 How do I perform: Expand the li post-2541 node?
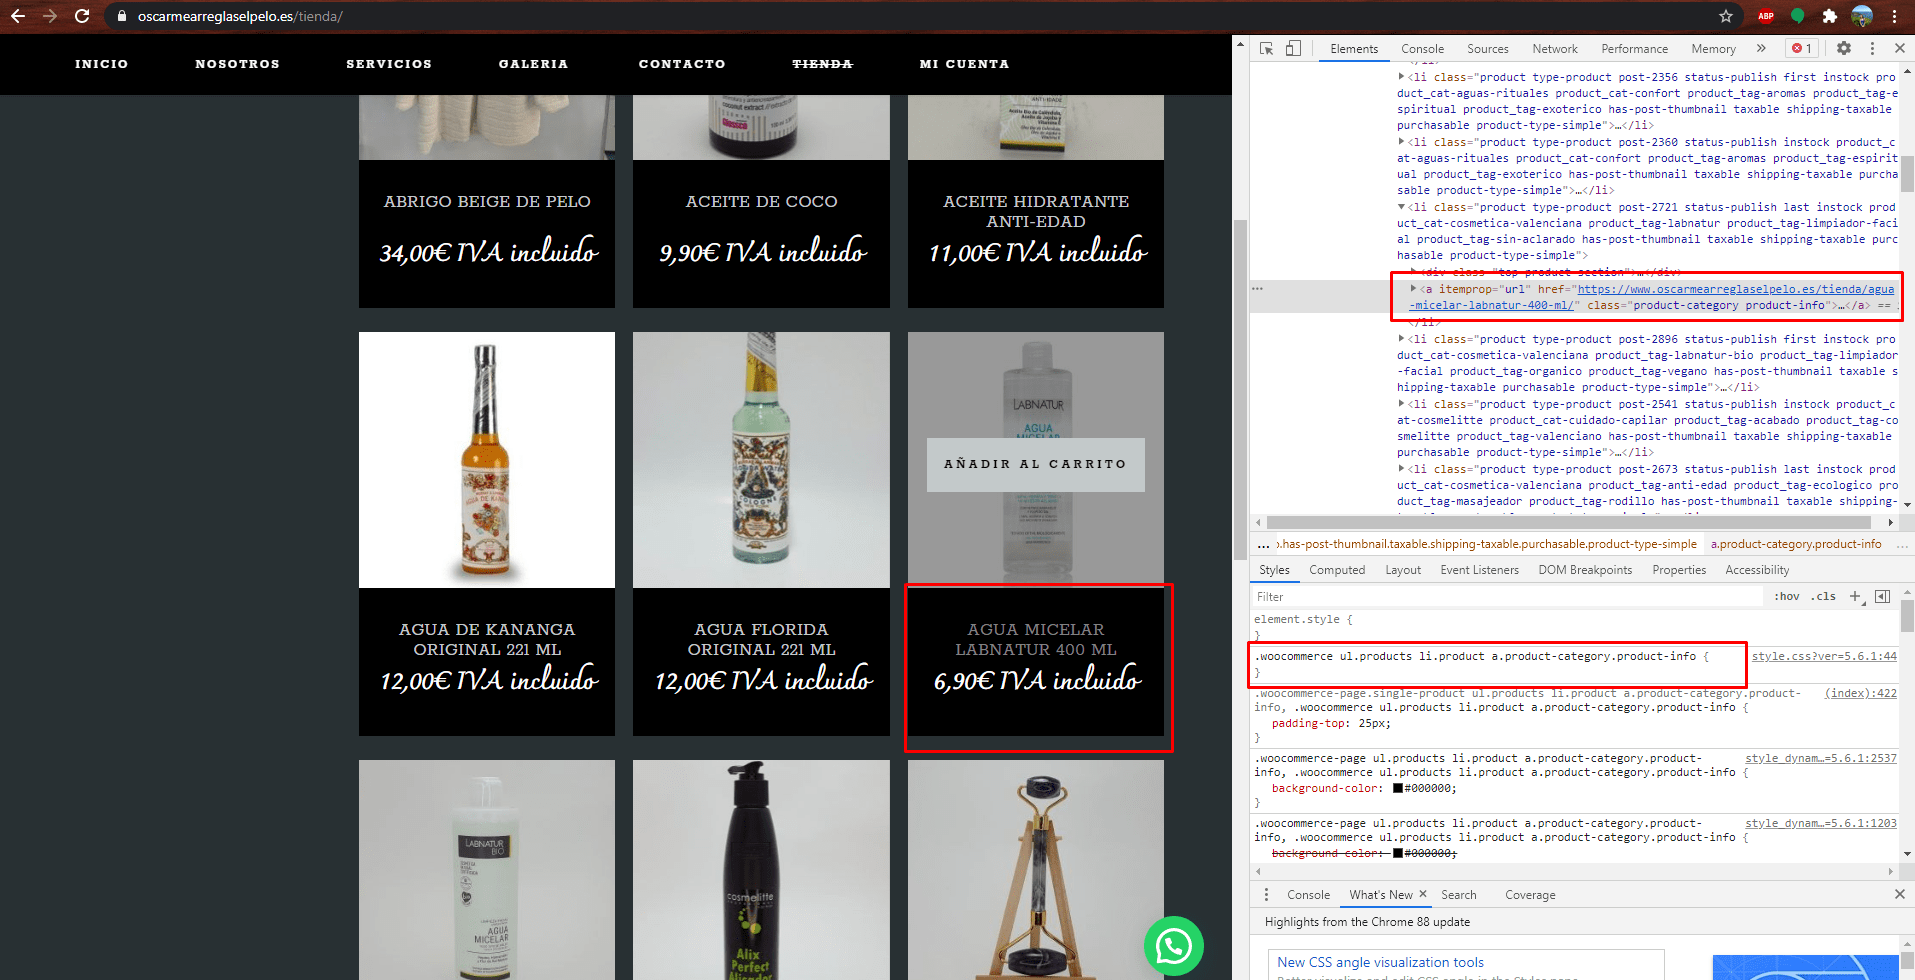coord(1401,404)
